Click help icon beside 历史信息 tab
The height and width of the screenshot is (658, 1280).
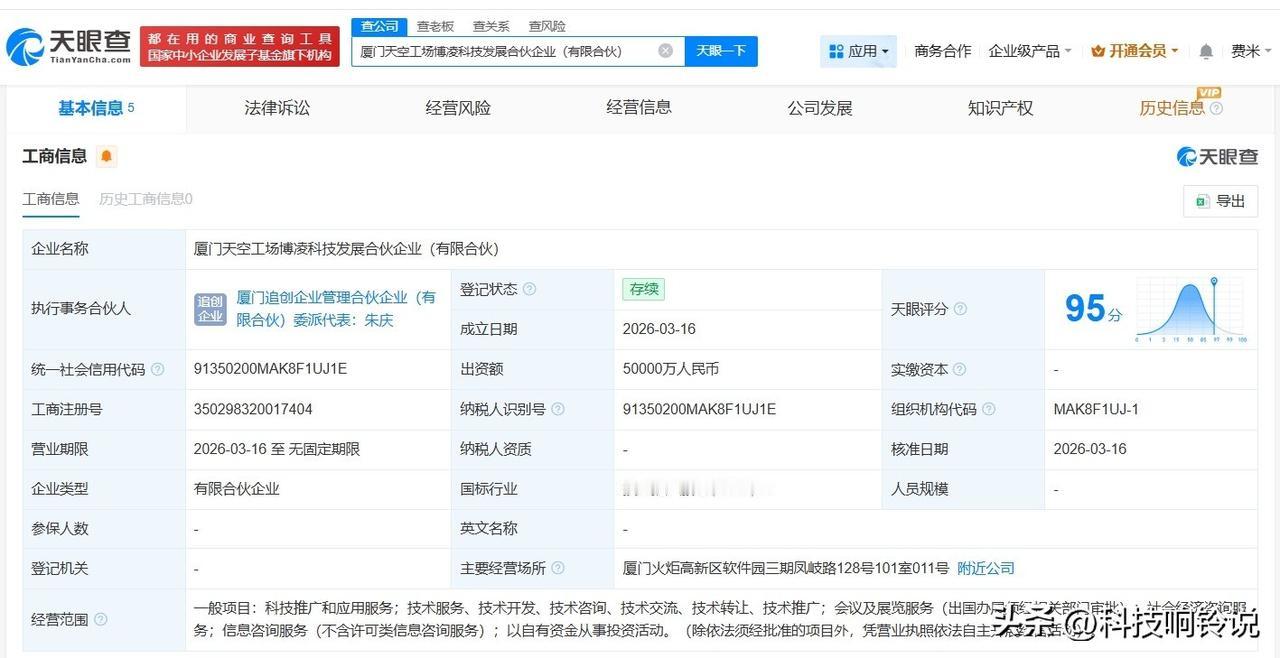pos(1216,108)
